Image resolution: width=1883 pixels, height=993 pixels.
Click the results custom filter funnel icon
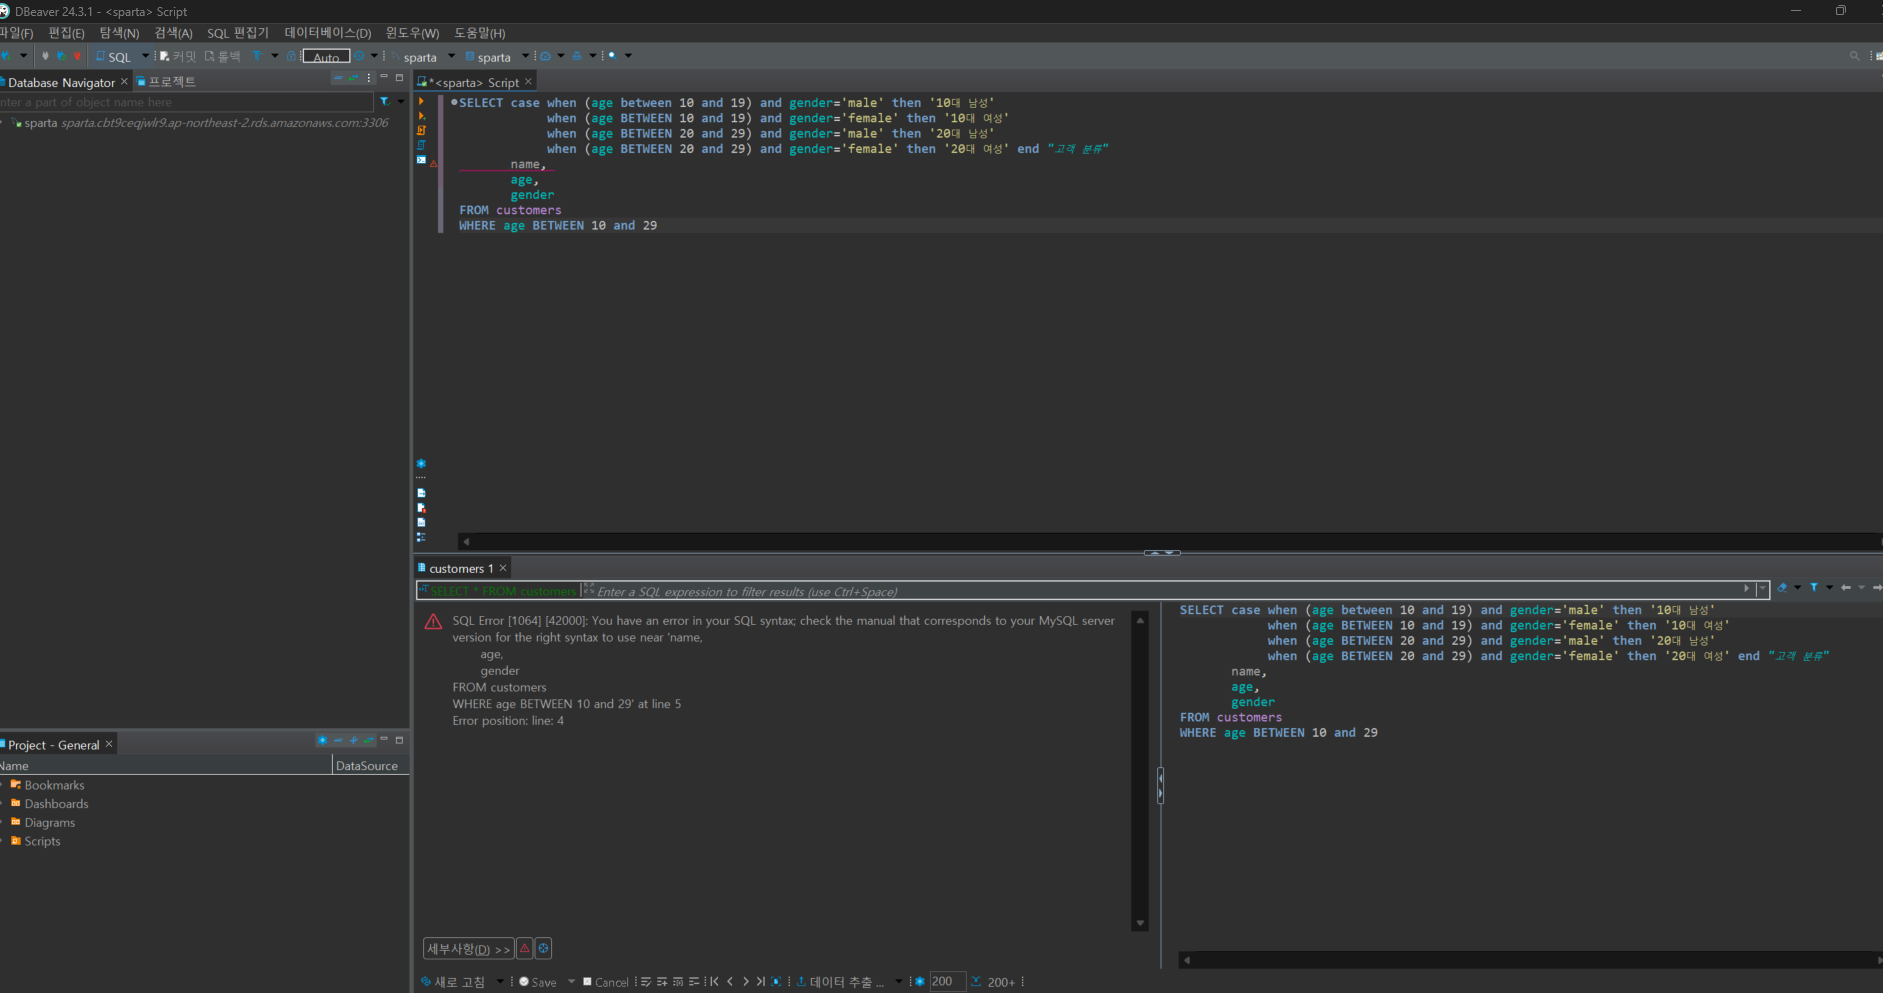coord(1814,588)
